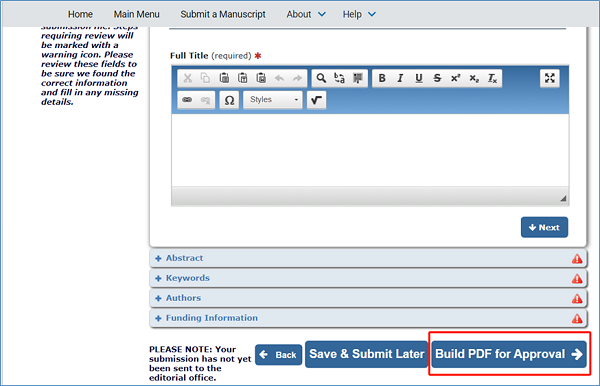This screenshot has height=386, width=600.
Task: Click the Authors warning icon
Action: (577, 299)
